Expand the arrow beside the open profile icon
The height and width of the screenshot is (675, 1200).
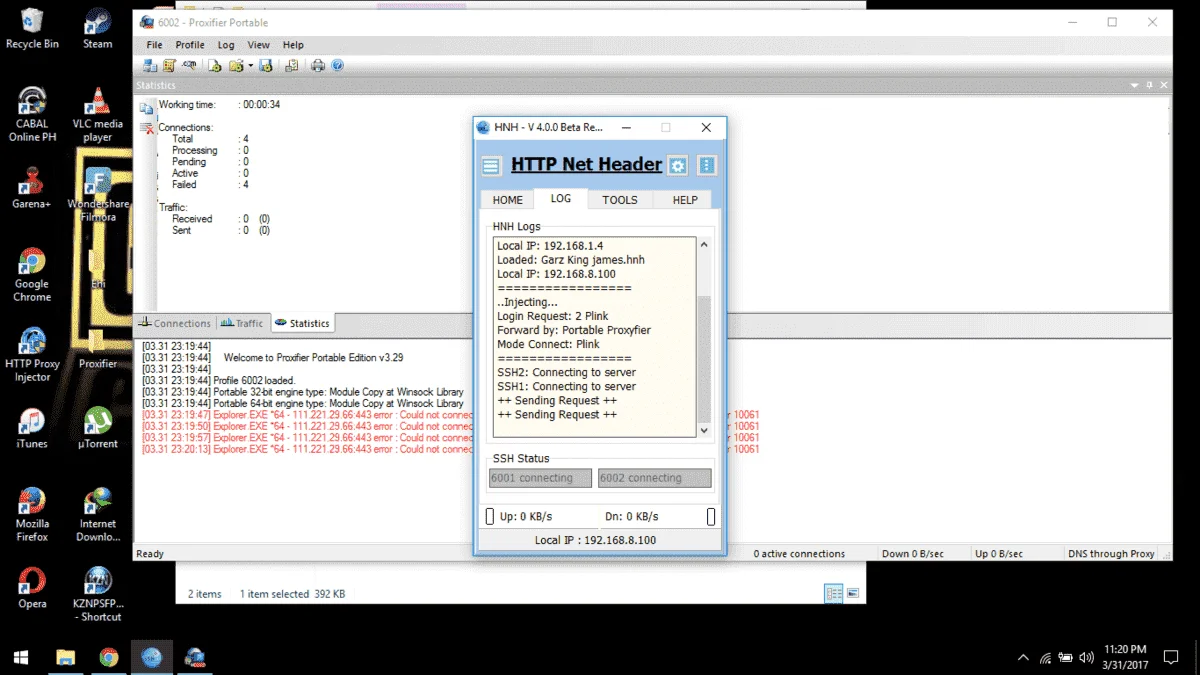[251, 65]
